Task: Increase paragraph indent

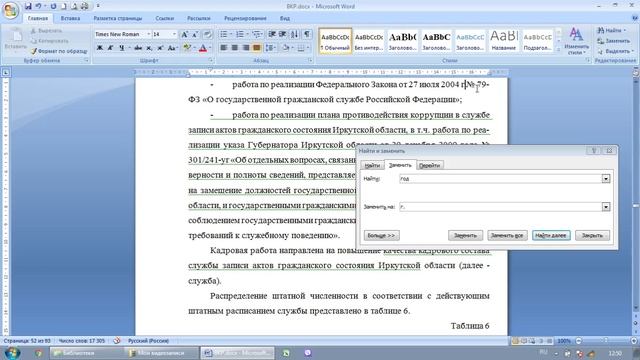Action: coord(282,34)
